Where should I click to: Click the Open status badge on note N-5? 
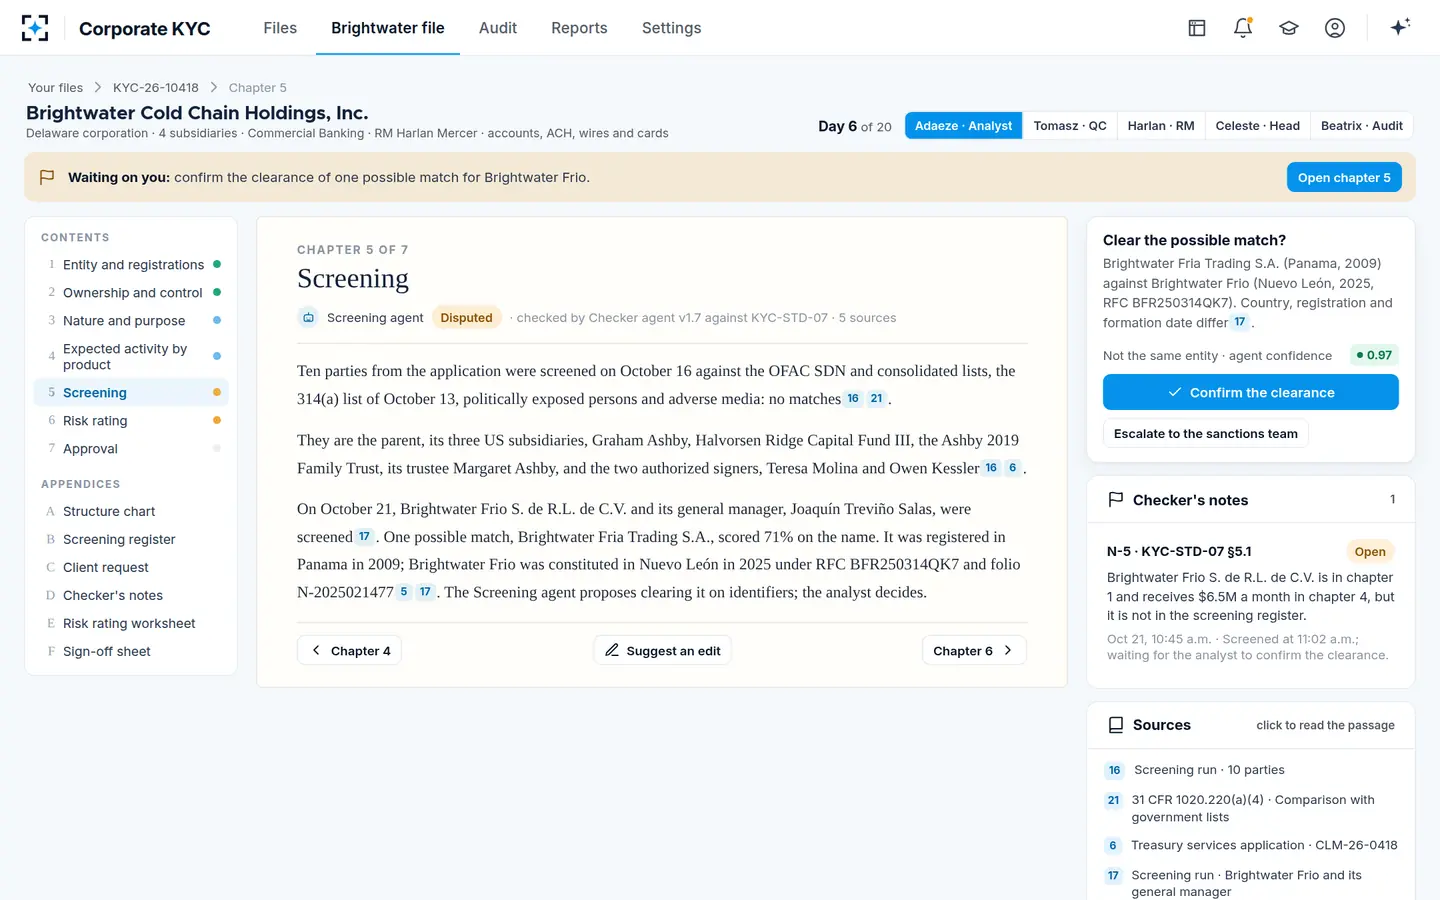1370,551
